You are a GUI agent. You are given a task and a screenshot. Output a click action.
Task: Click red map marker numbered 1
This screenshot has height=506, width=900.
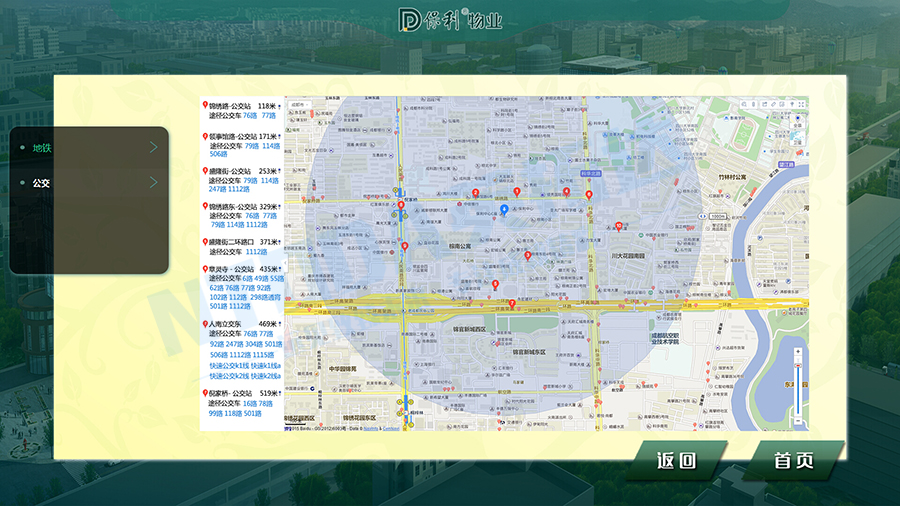(x=517, y=192)
